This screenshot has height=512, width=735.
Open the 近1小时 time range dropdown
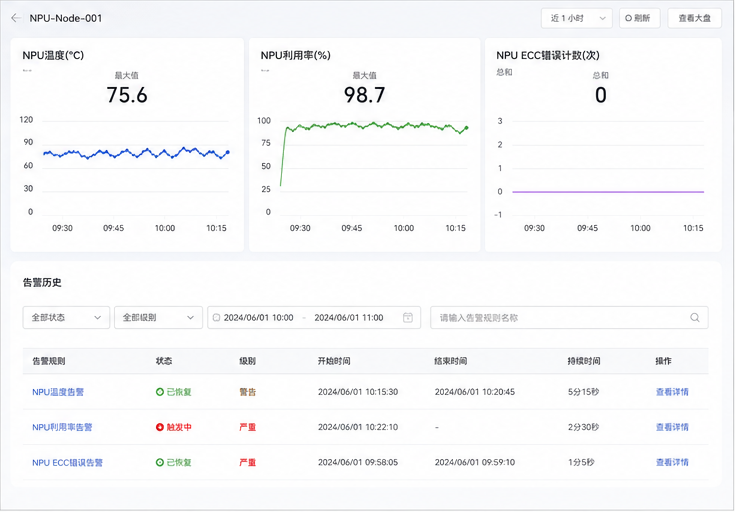click(x=577, y=18)
